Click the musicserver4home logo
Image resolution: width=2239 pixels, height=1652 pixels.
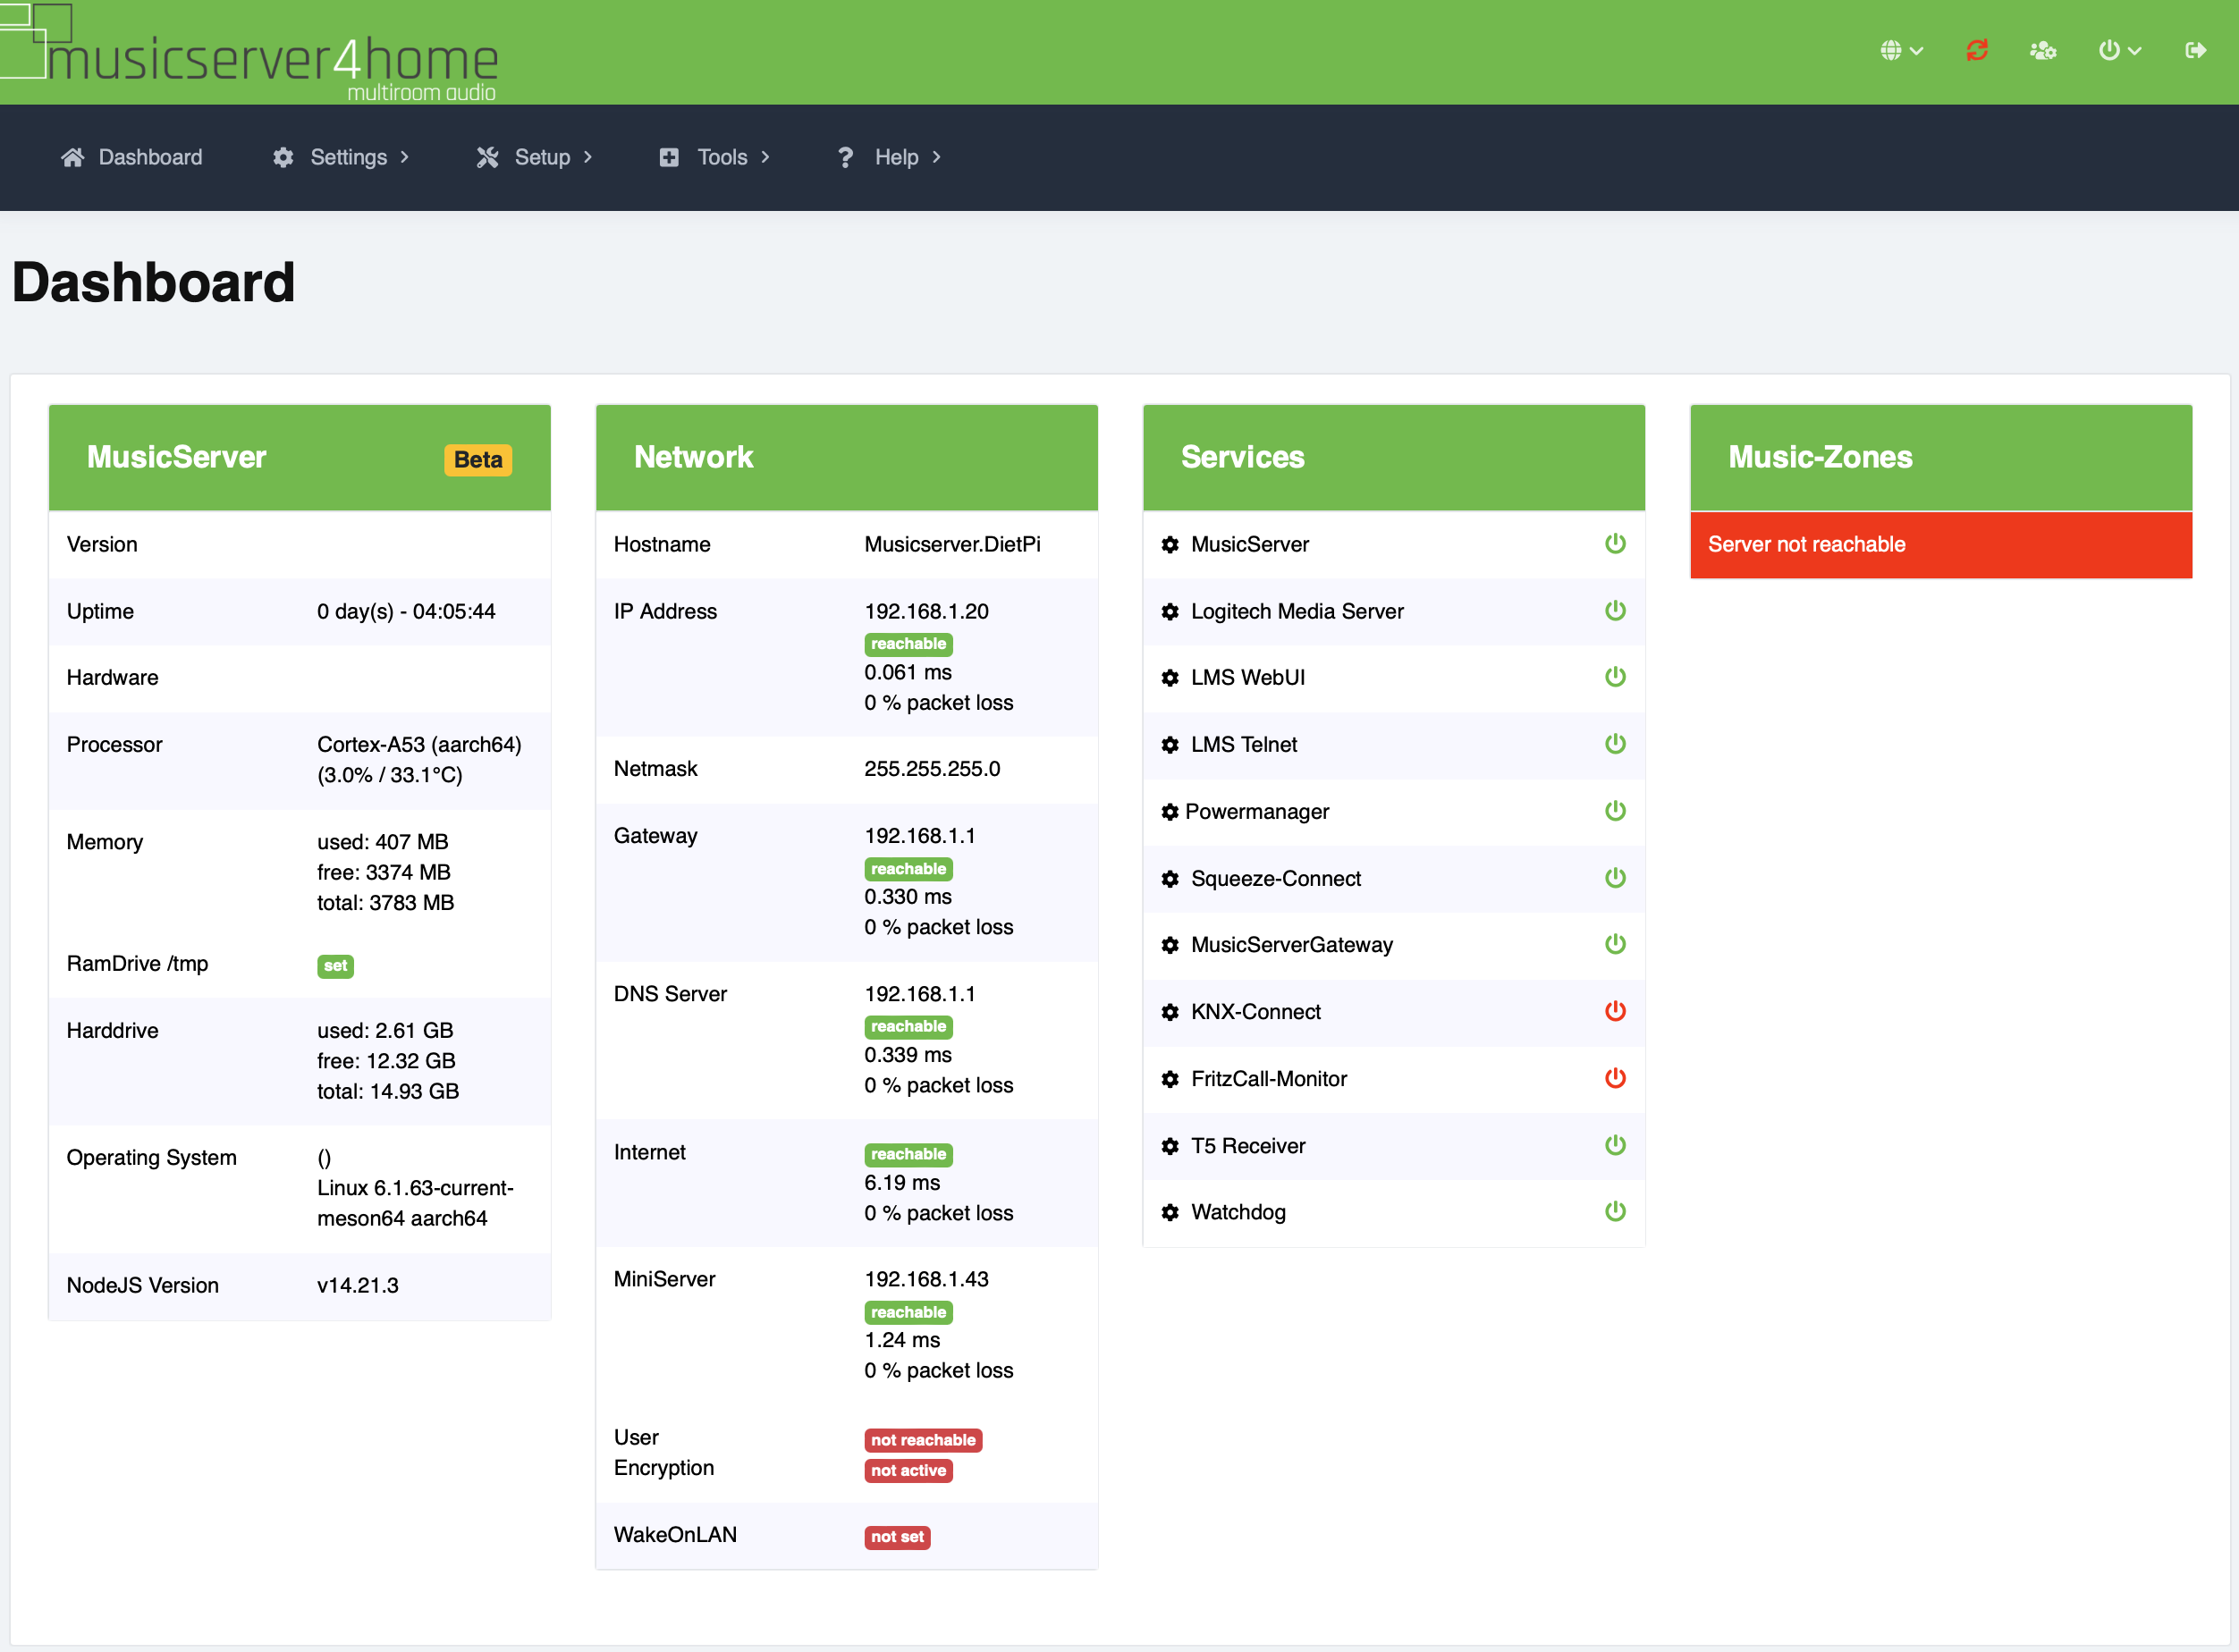250,55
